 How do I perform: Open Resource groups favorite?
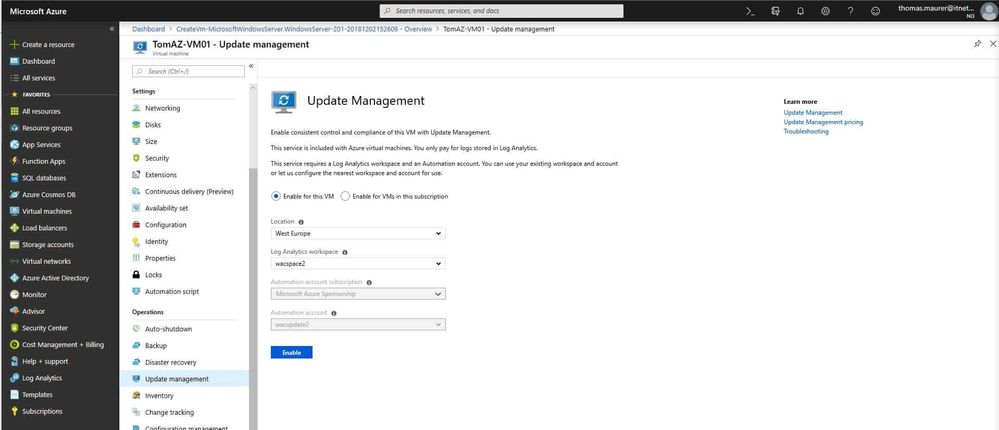(41, 128)
